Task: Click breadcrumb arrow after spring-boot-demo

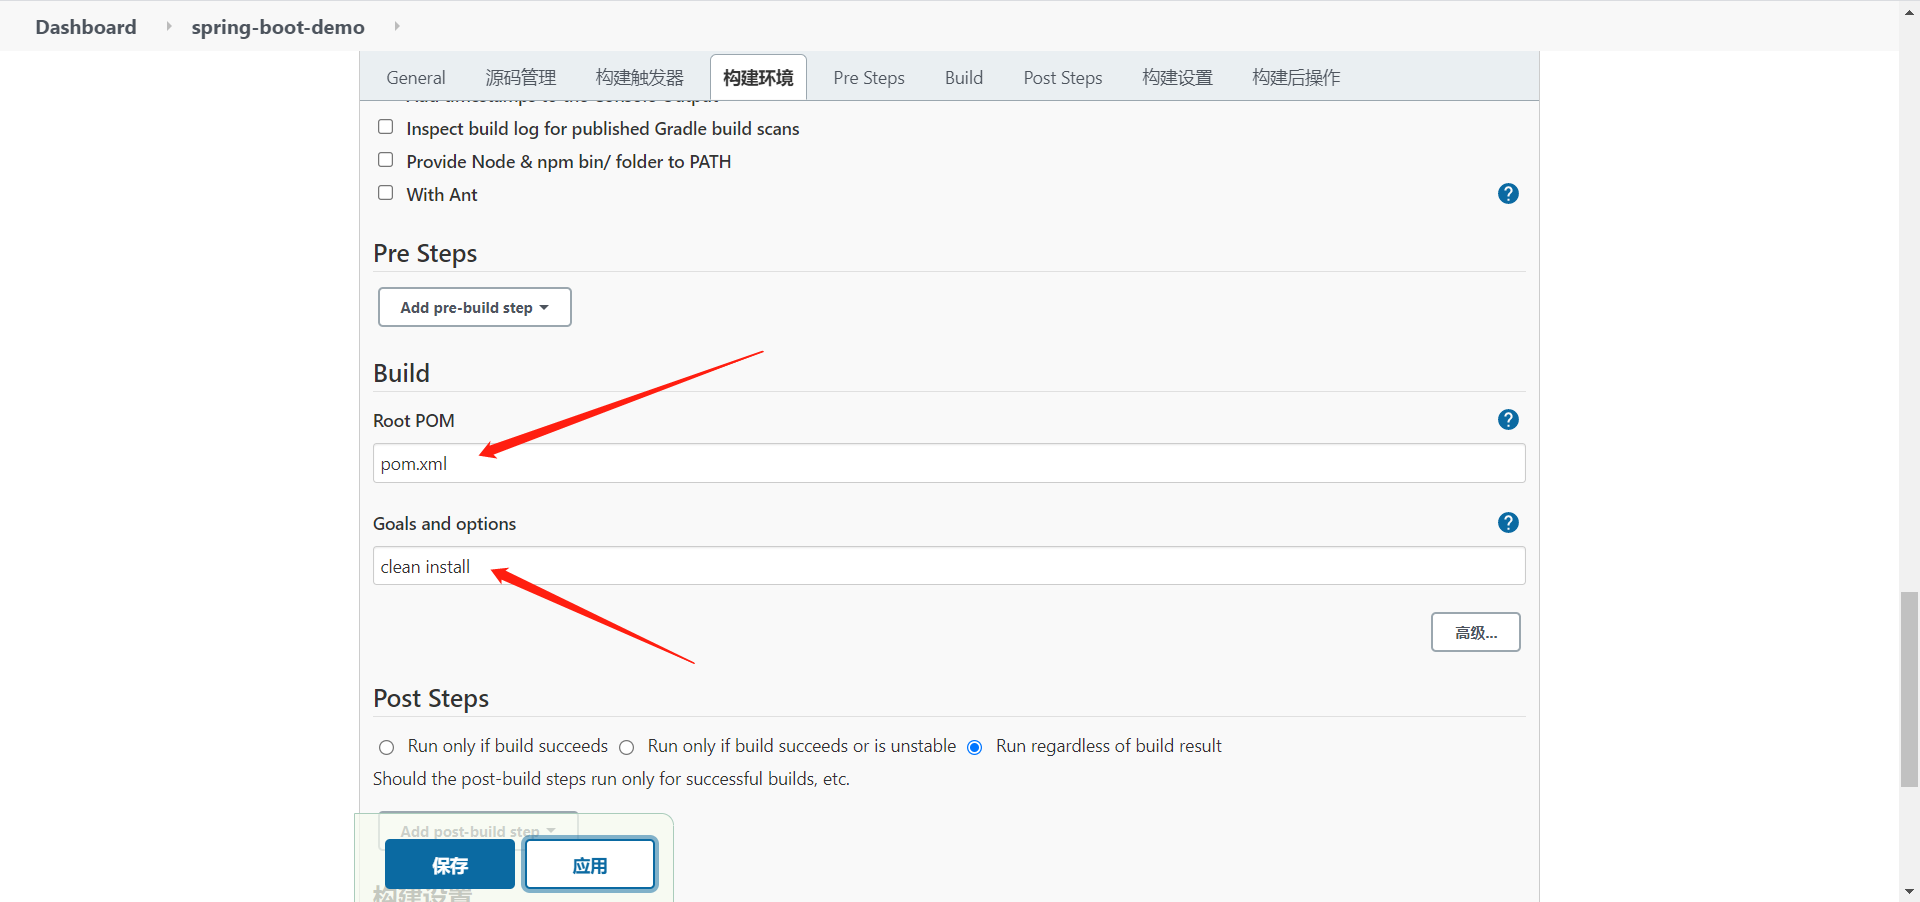Action: [397, 26]
